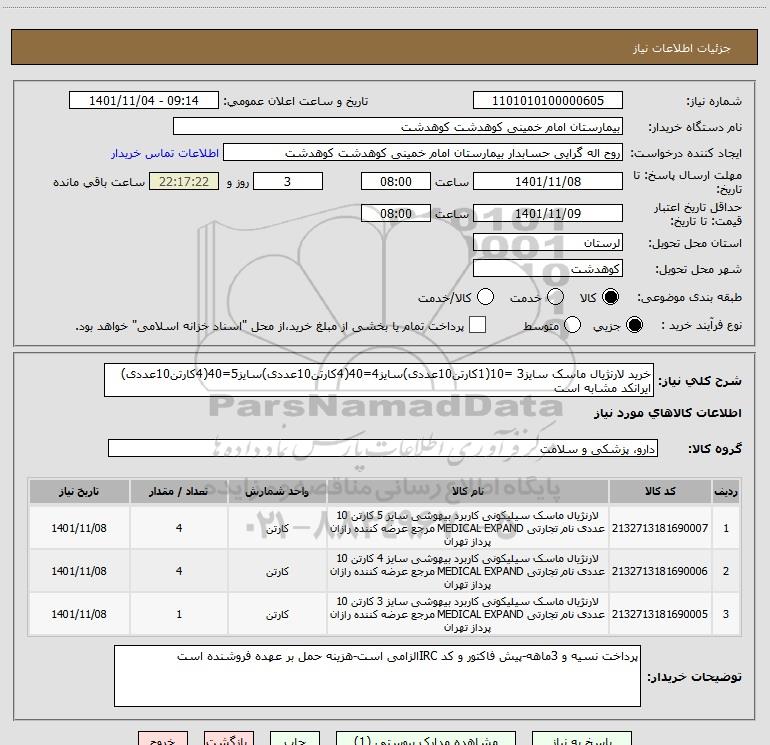Click the شرح کلی نیاز description box
The width and height of the screenshot is (770, 745).
[x=379, y=381]
